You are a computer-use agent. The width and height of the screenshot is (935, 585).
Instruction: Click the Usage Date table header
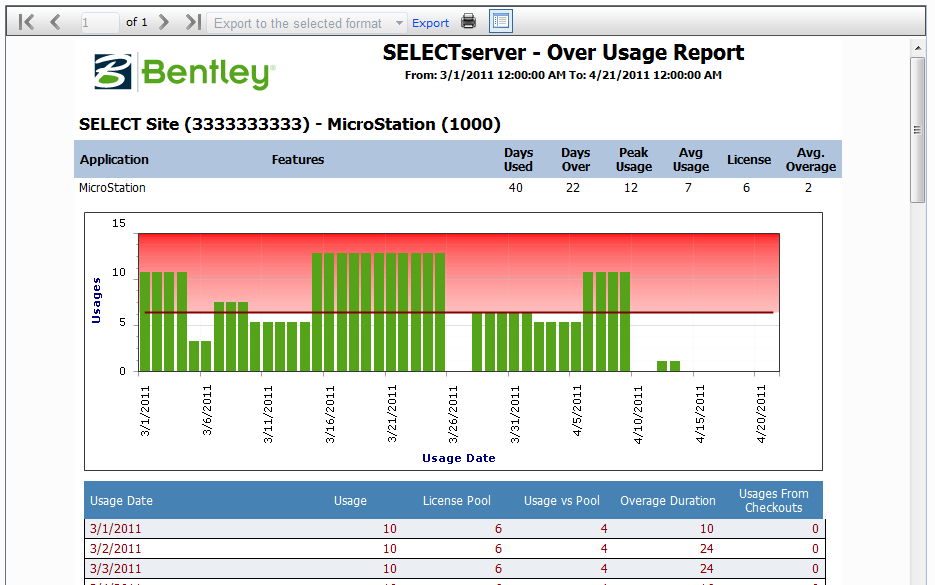pyautogui.click(x=121, y=501)
